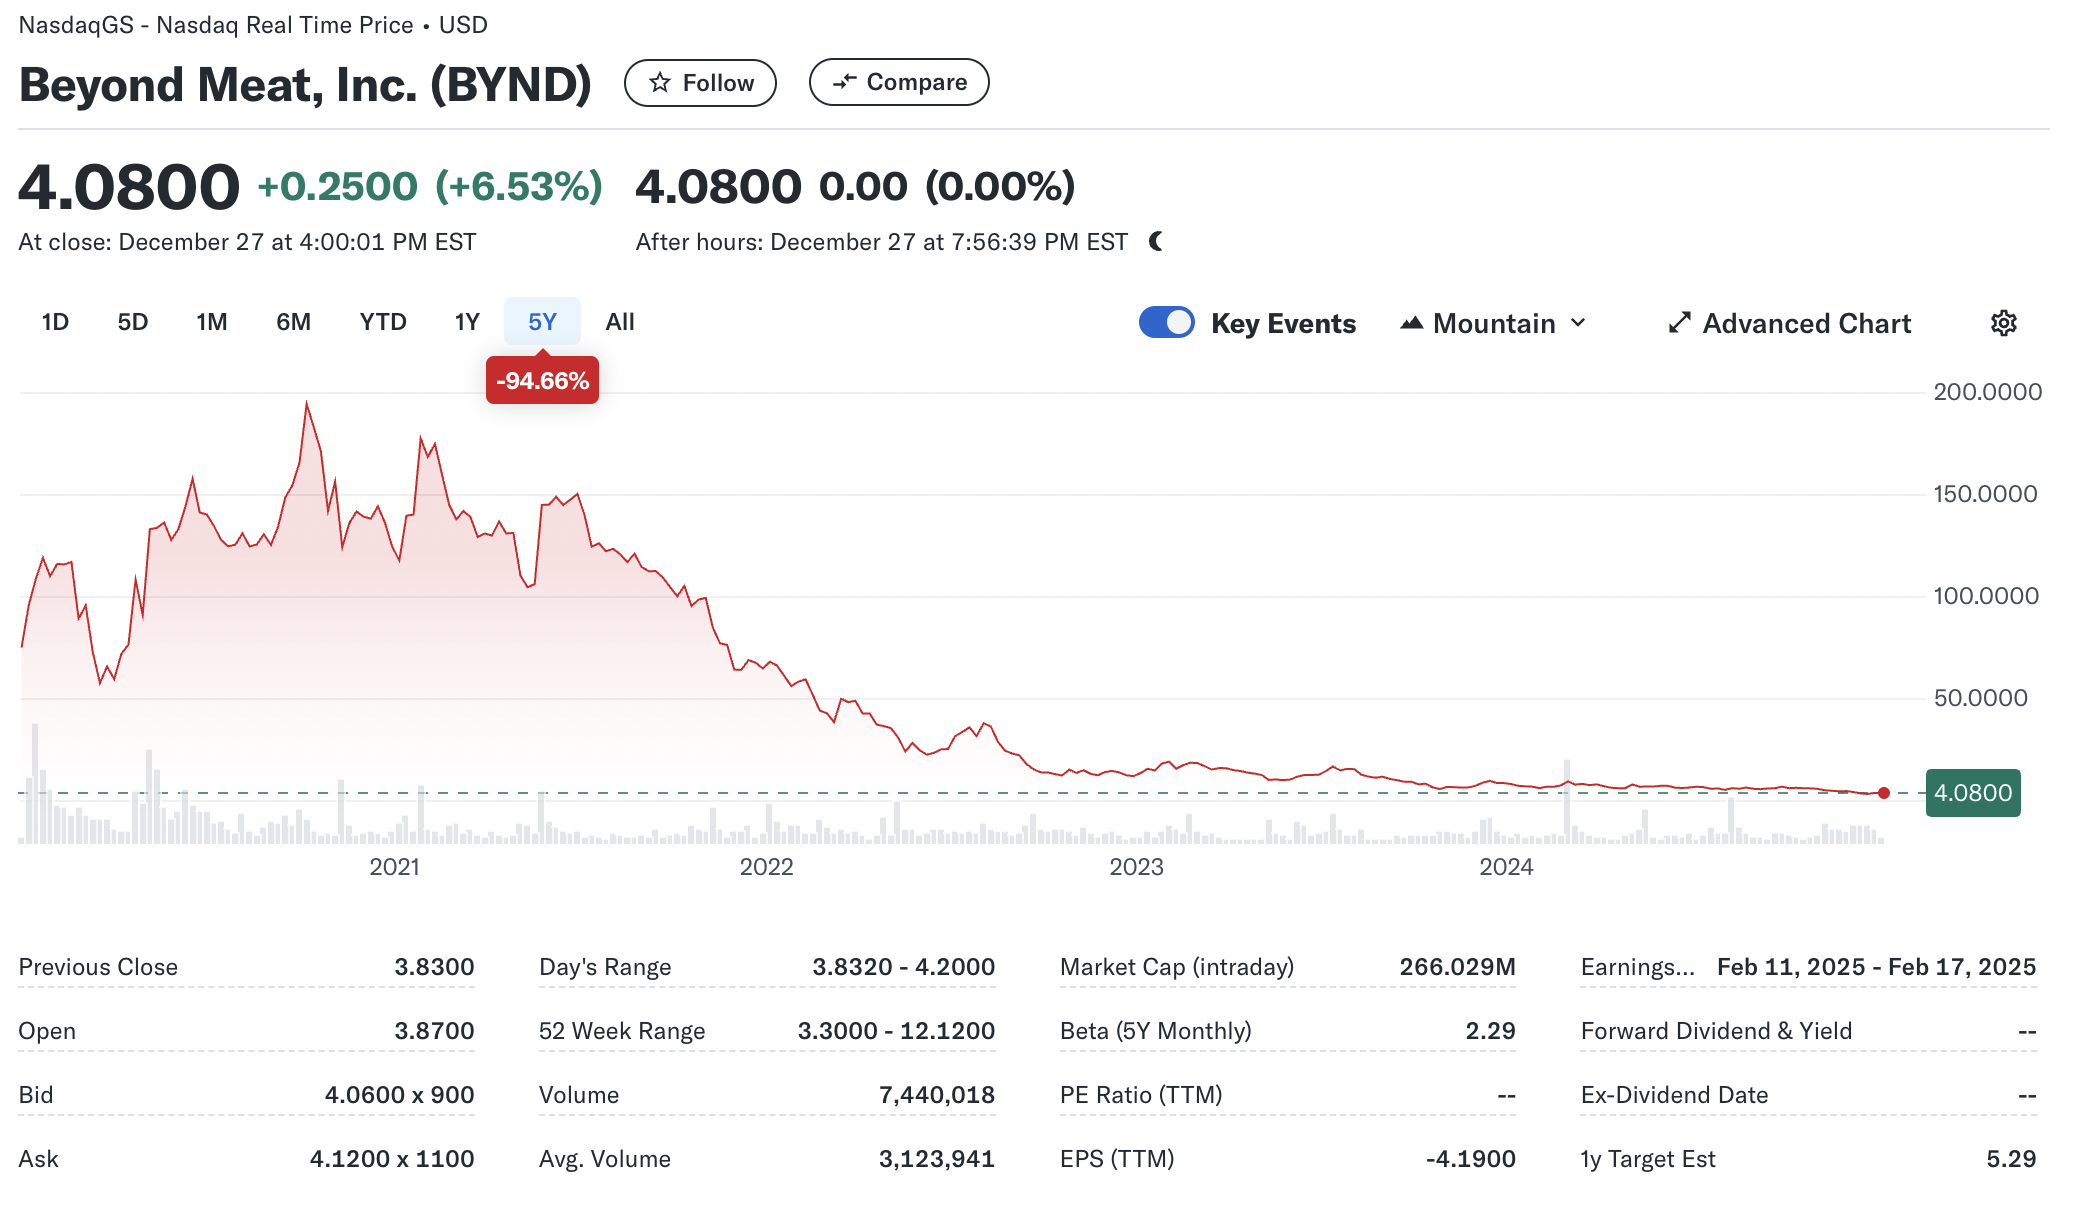Click the 2024 axis label

[1506, 867]
